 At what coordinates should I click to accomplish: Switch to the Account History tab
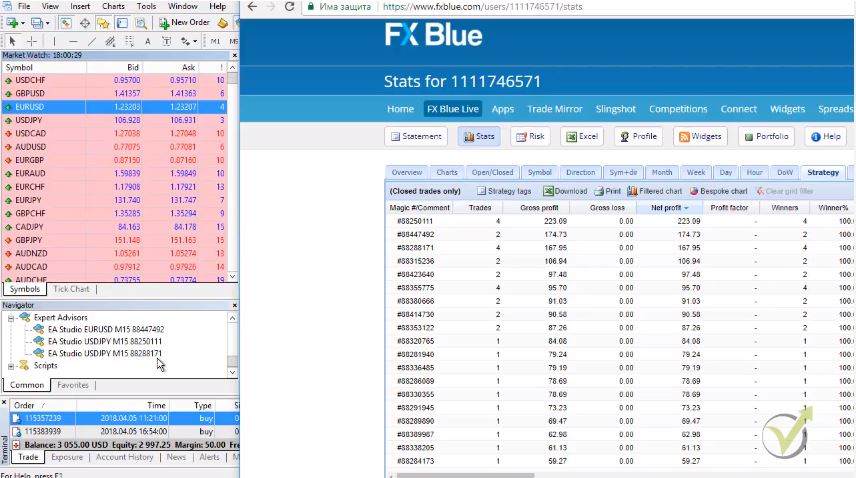coord(124,457)
